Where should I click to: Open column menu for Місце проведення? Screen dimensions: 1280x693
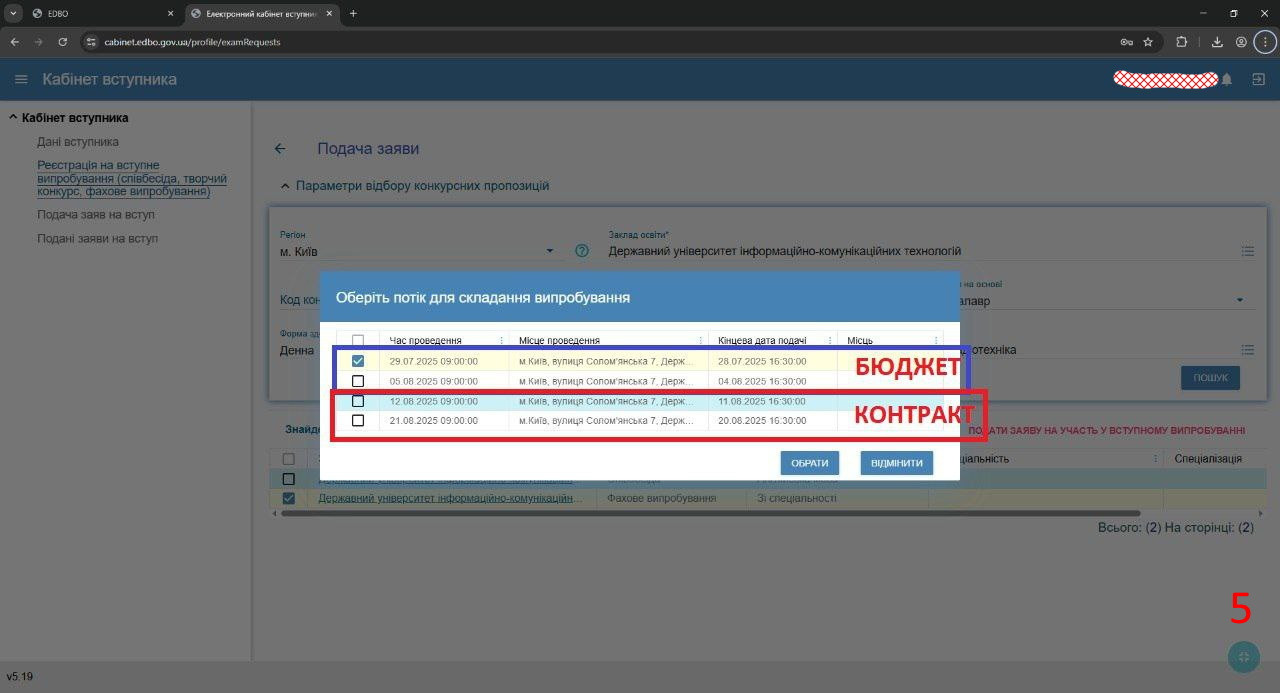click(700, 341)
